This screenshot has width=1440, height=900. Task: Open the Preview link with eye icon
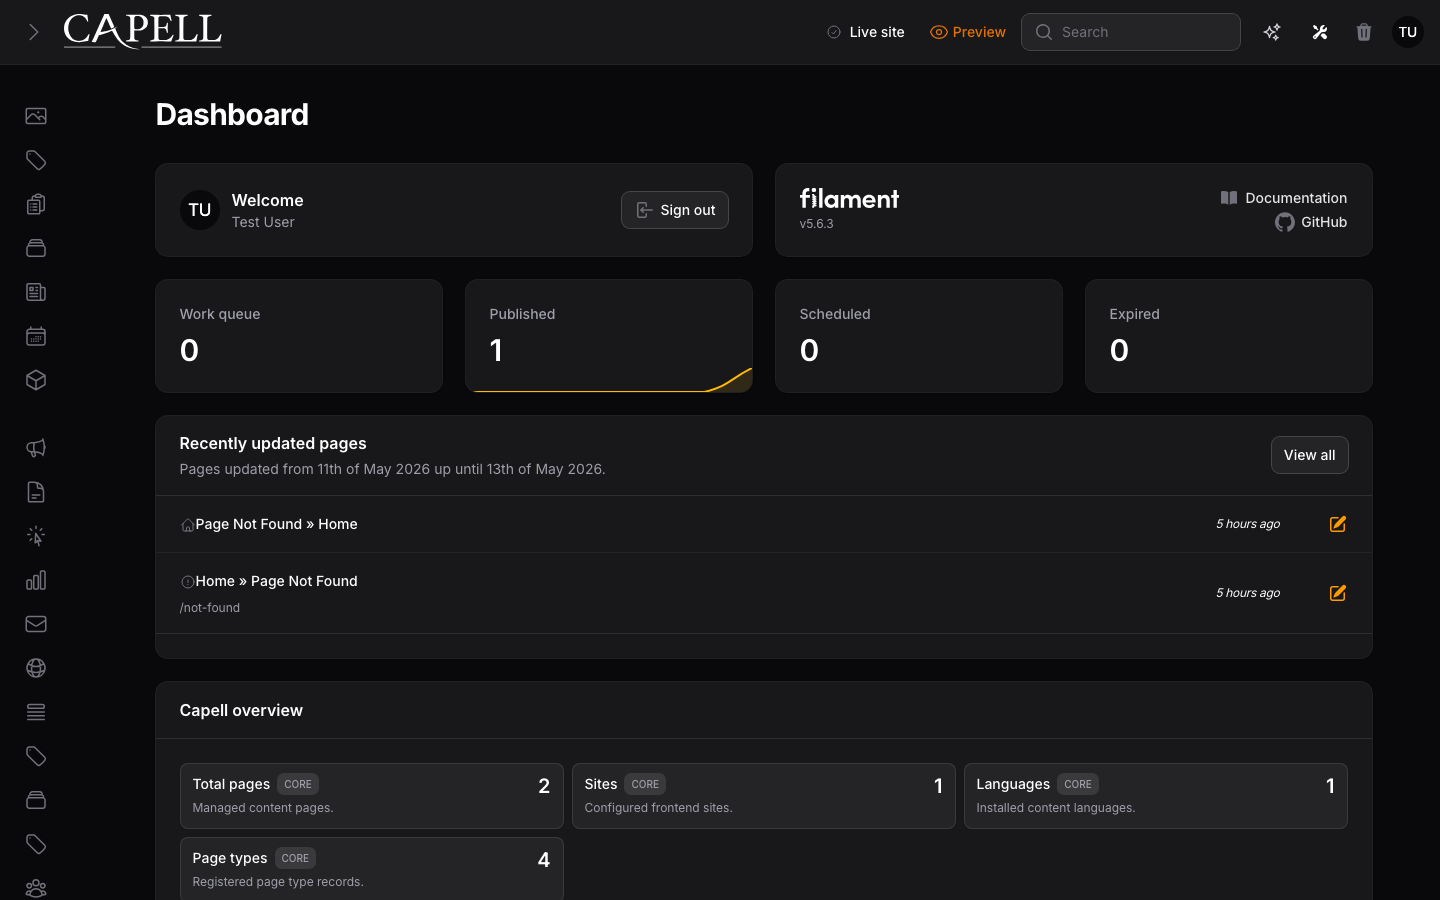point(968,32)
